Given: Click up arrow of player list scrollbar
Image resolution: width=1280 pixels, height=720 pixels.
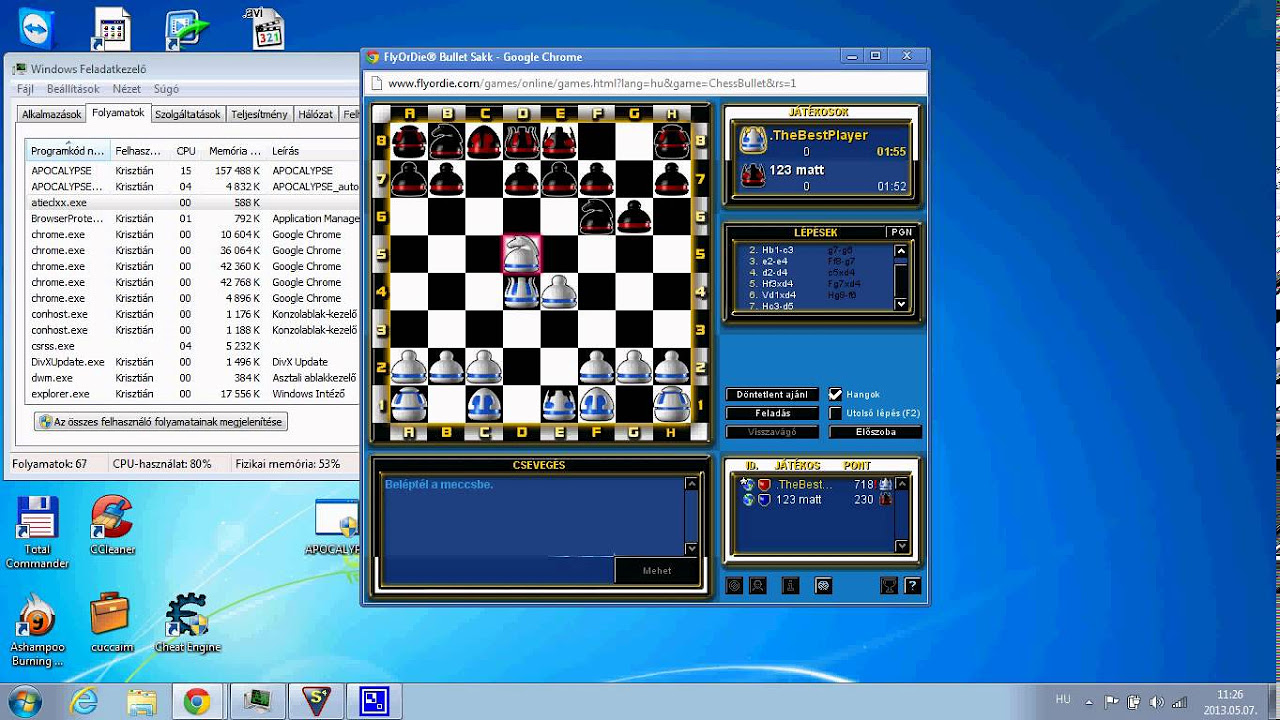Looking at the screenshot, I should tap(902, 484).
